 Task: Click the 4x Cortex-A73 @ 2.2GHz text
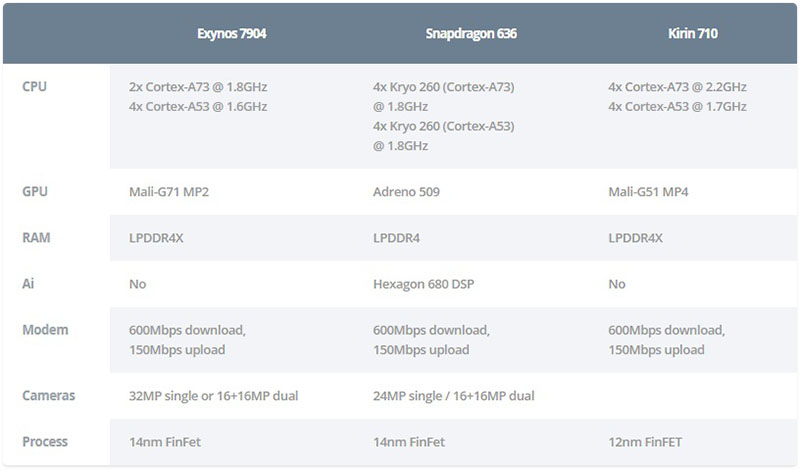coord(677,87)
